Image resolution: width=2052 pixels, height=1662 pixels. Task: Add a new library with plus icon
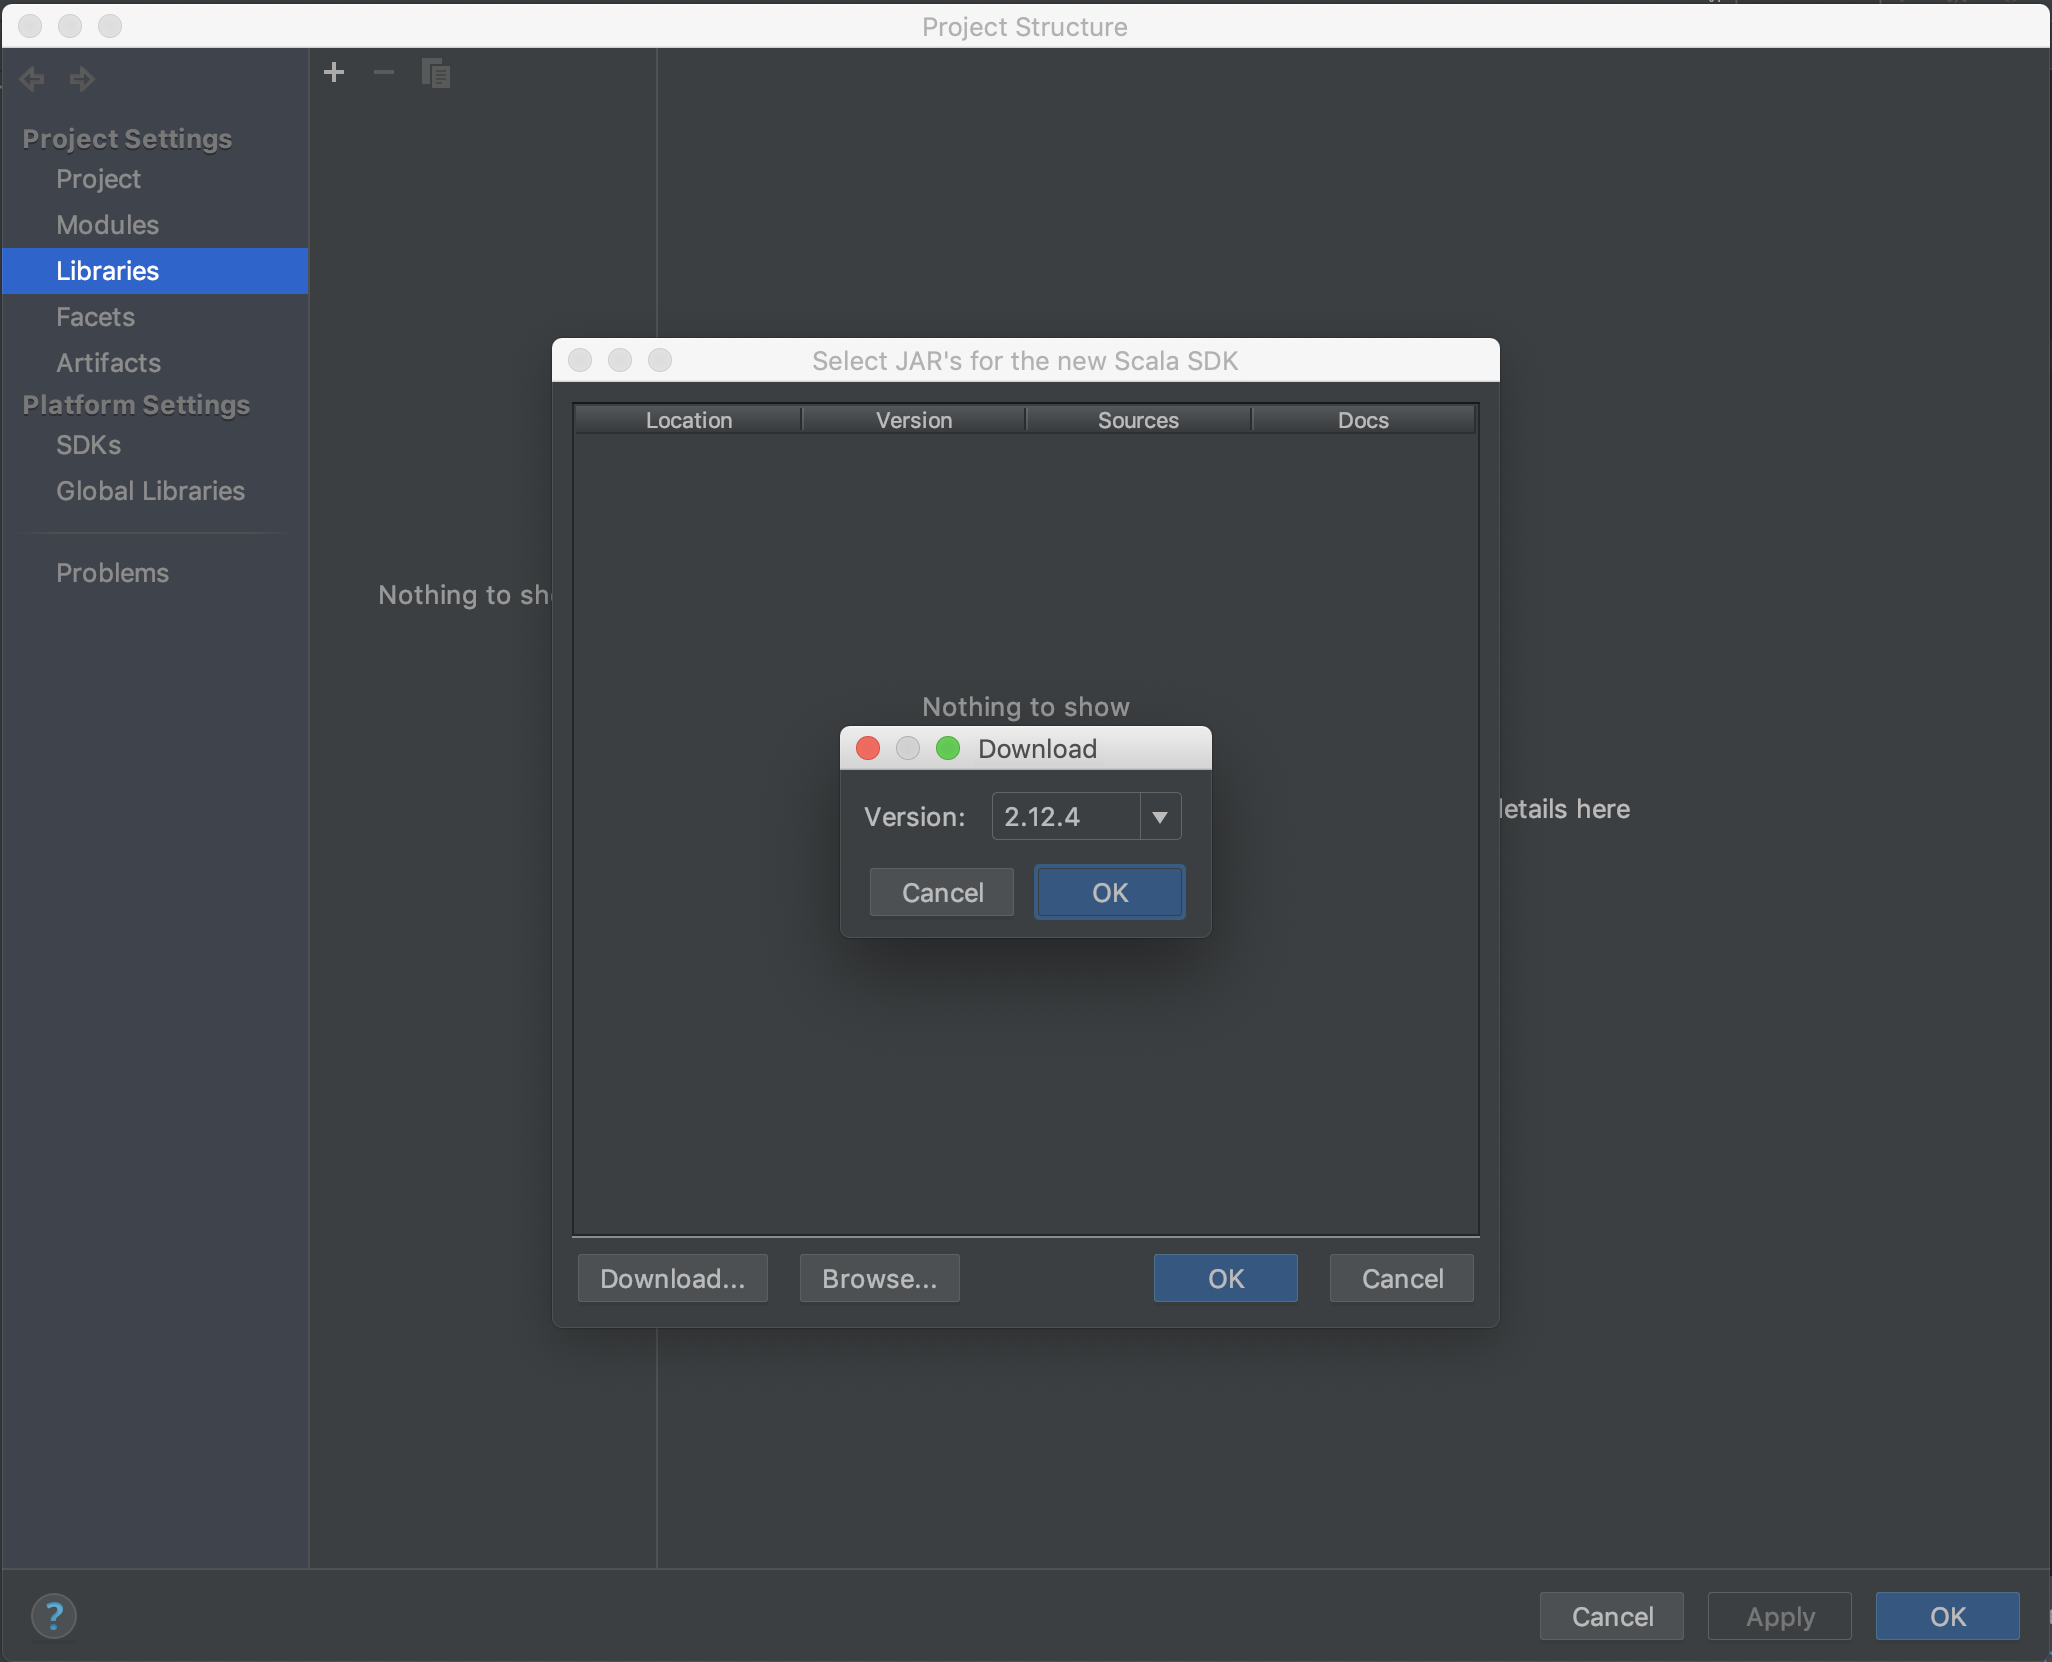pos(335,72)
